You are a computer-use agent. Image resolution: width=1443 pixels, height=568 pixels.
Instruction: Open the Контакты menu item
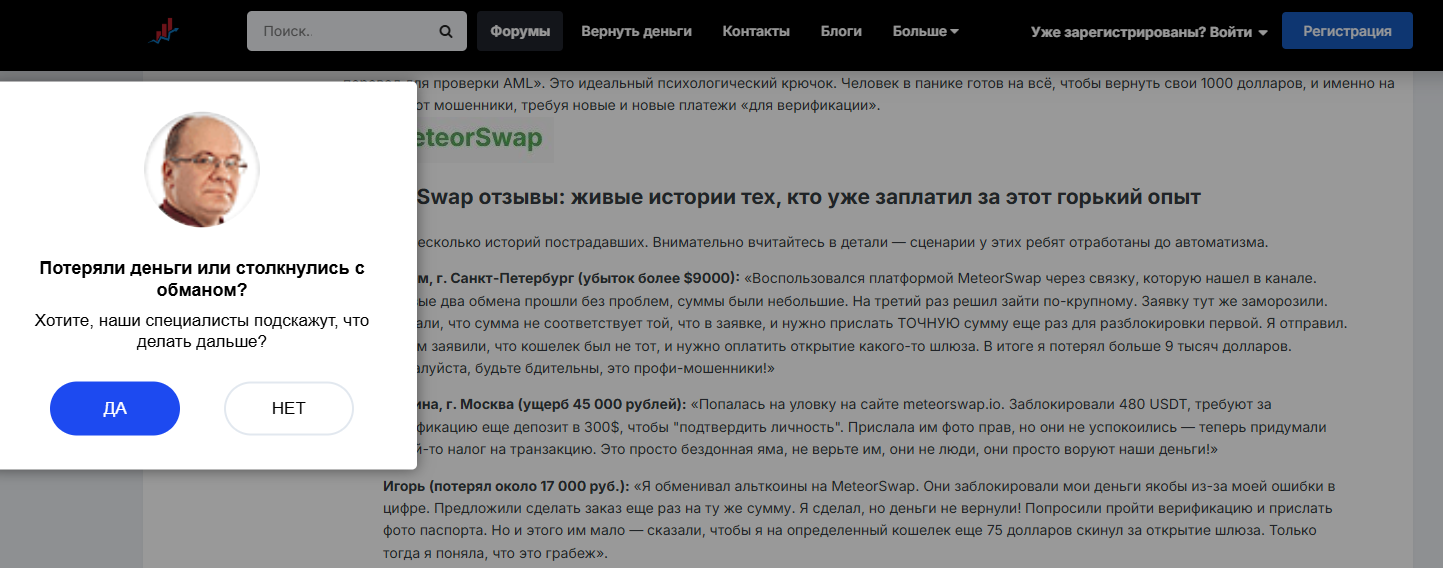click(x=756, y=31)
